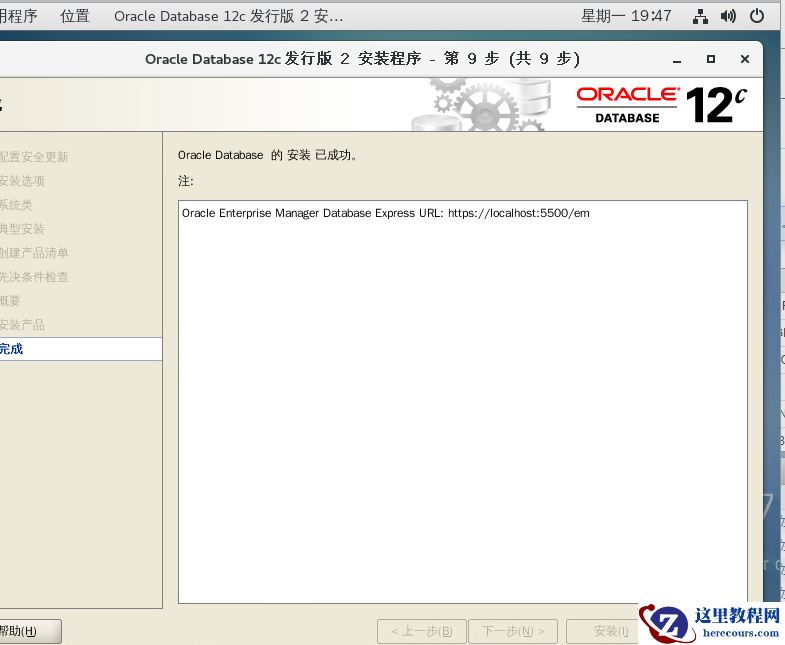Select the 先决条件检查 step
The width and height of the screenshot is (785, 645).
pyautogui.click(x=34, y=277)
